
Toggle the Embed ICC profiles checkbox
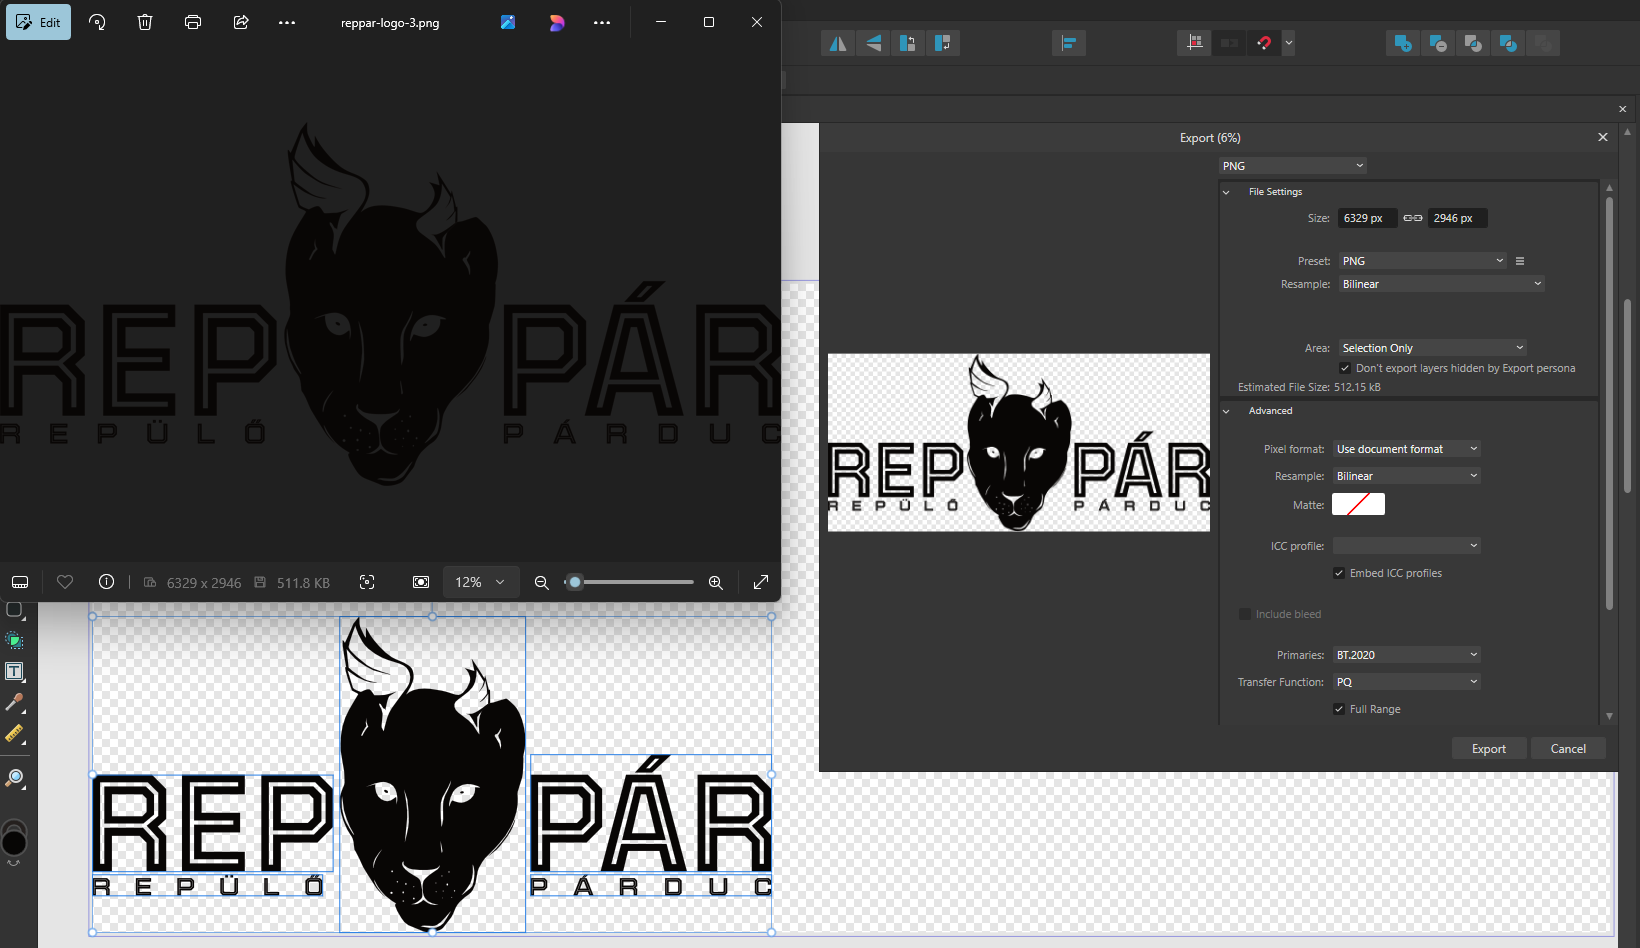point(1339,573)
